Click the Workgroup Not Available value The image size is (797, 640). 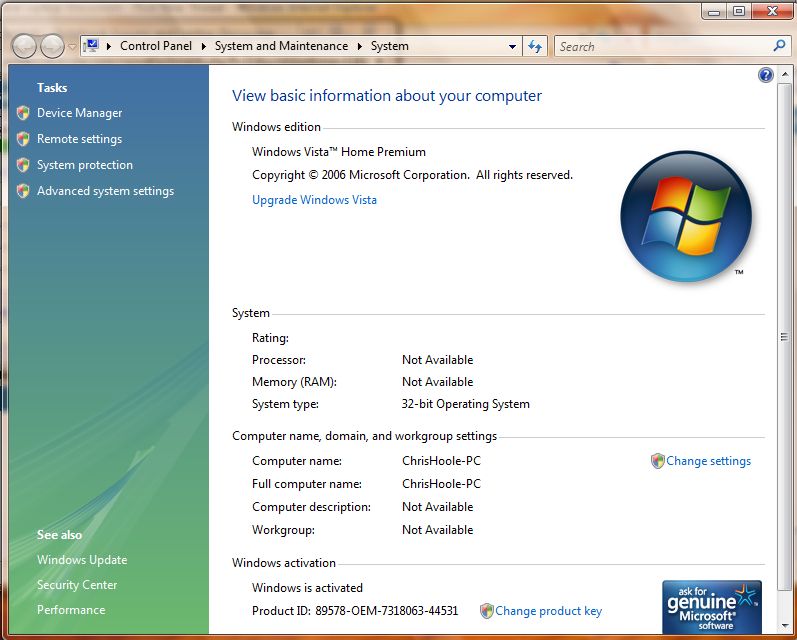pyautogui.click(x=437, y=530)
